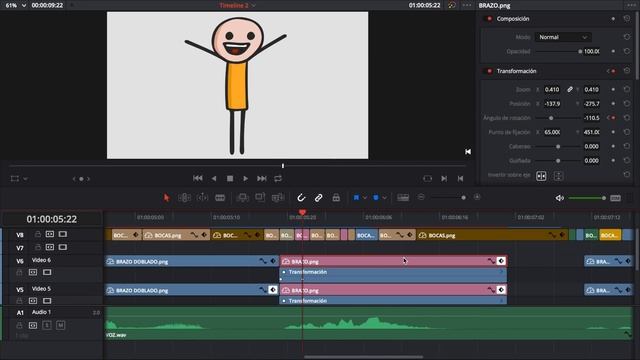640x360 pixels.
Task: Collapse the Composición section header
Action: [513, 19]
